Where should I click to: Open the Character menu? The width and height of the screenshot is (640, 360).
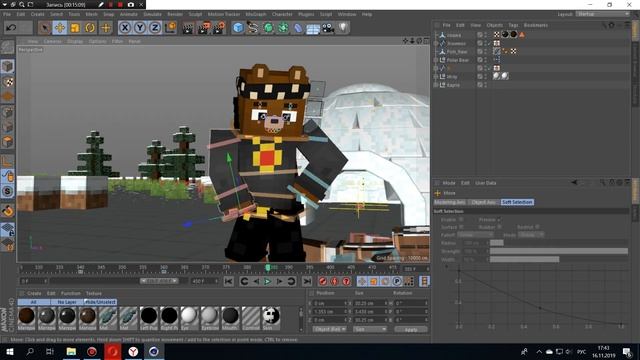(282, 14)
